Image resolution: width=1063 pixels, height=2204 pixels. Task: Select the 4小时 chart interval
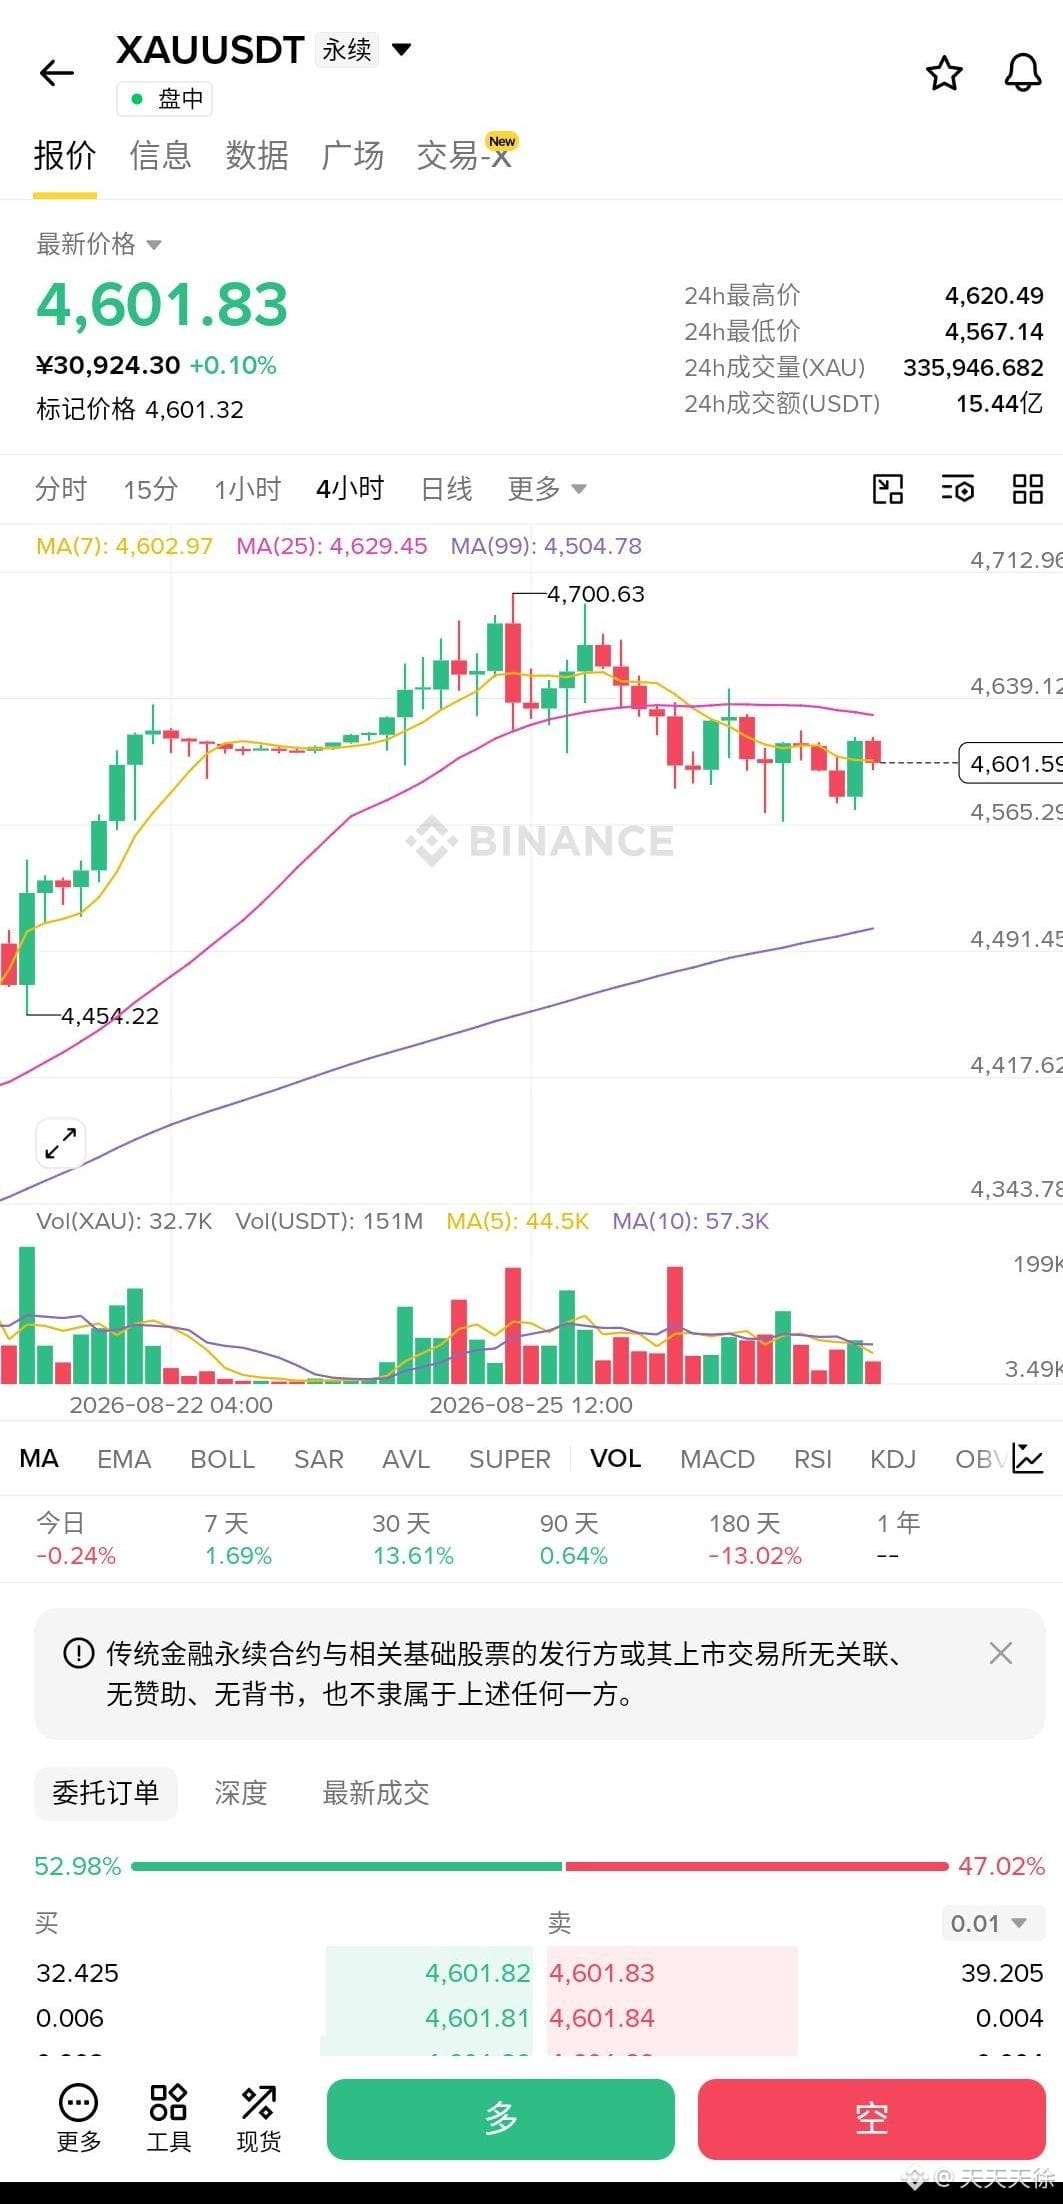click(350, 489)
